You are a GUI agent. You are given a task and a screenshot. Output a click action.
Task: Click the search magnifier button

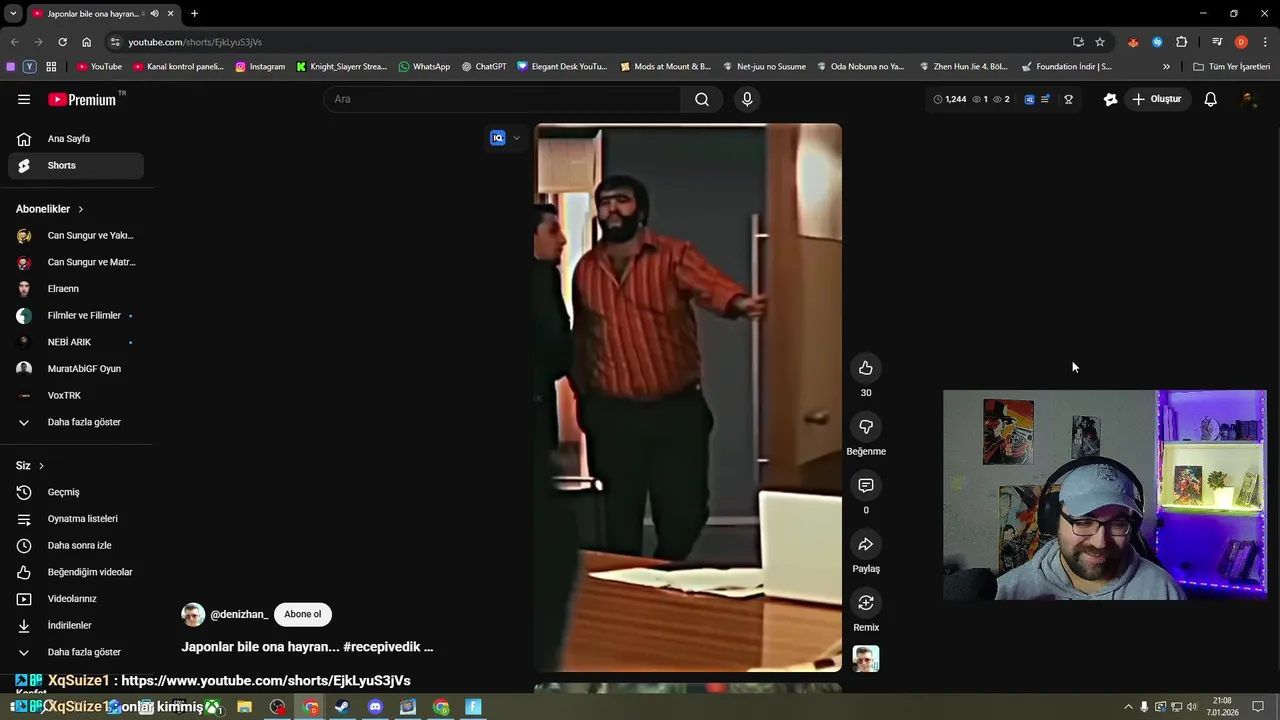702,99
